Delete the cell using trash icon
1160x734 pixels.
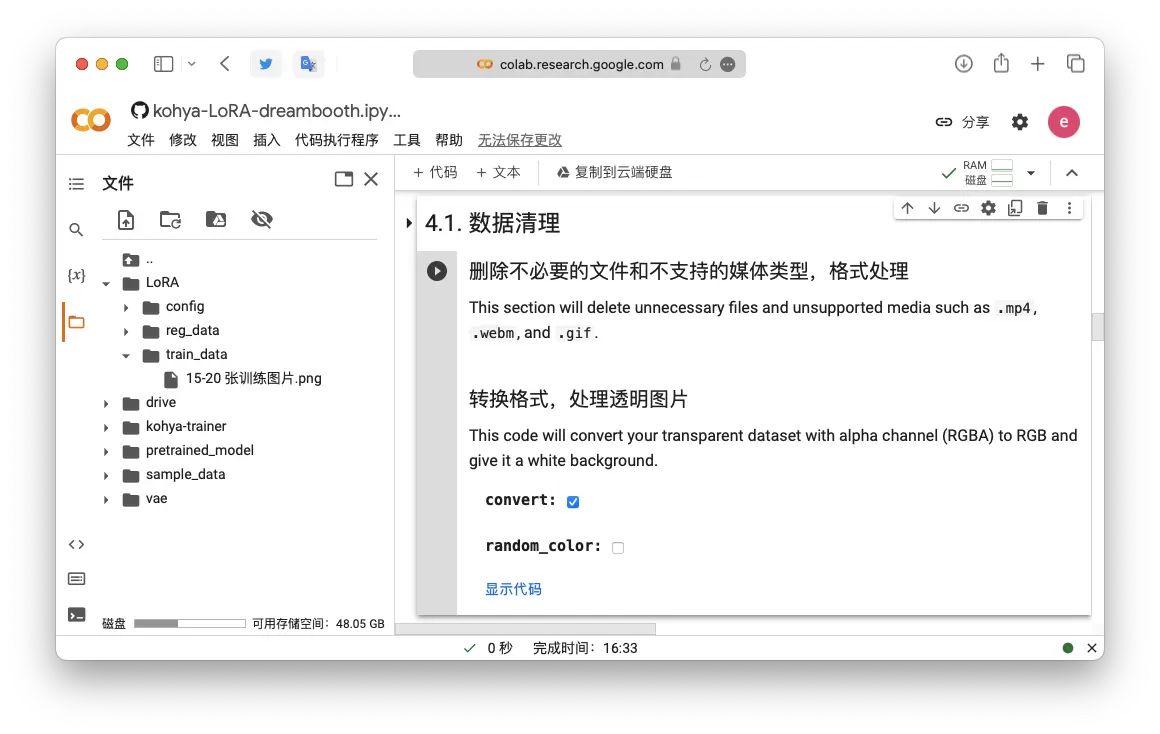point(1042,208)
